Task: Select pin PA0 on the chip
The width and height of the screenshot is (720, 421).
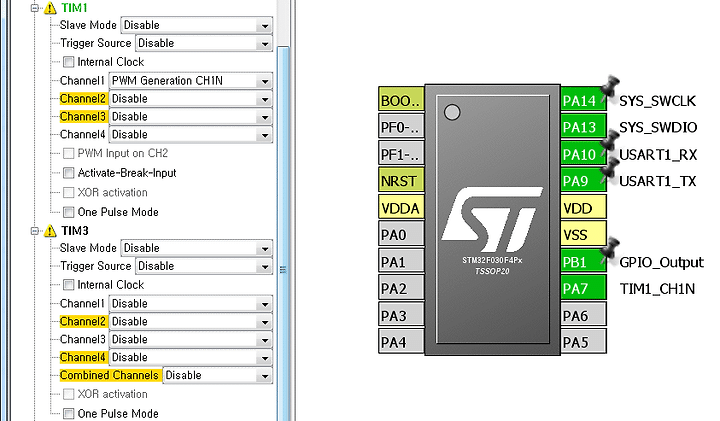Action: [401, 235]
